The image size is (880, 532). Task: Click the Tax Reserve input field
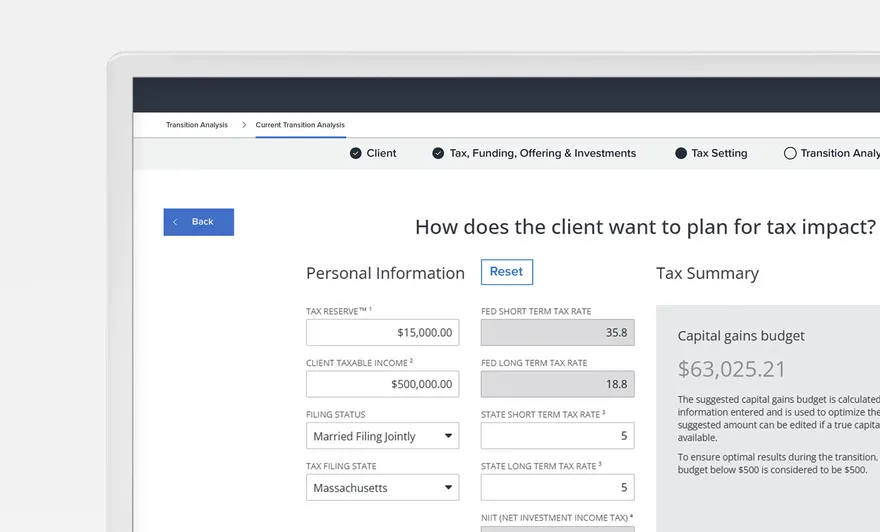382,332
